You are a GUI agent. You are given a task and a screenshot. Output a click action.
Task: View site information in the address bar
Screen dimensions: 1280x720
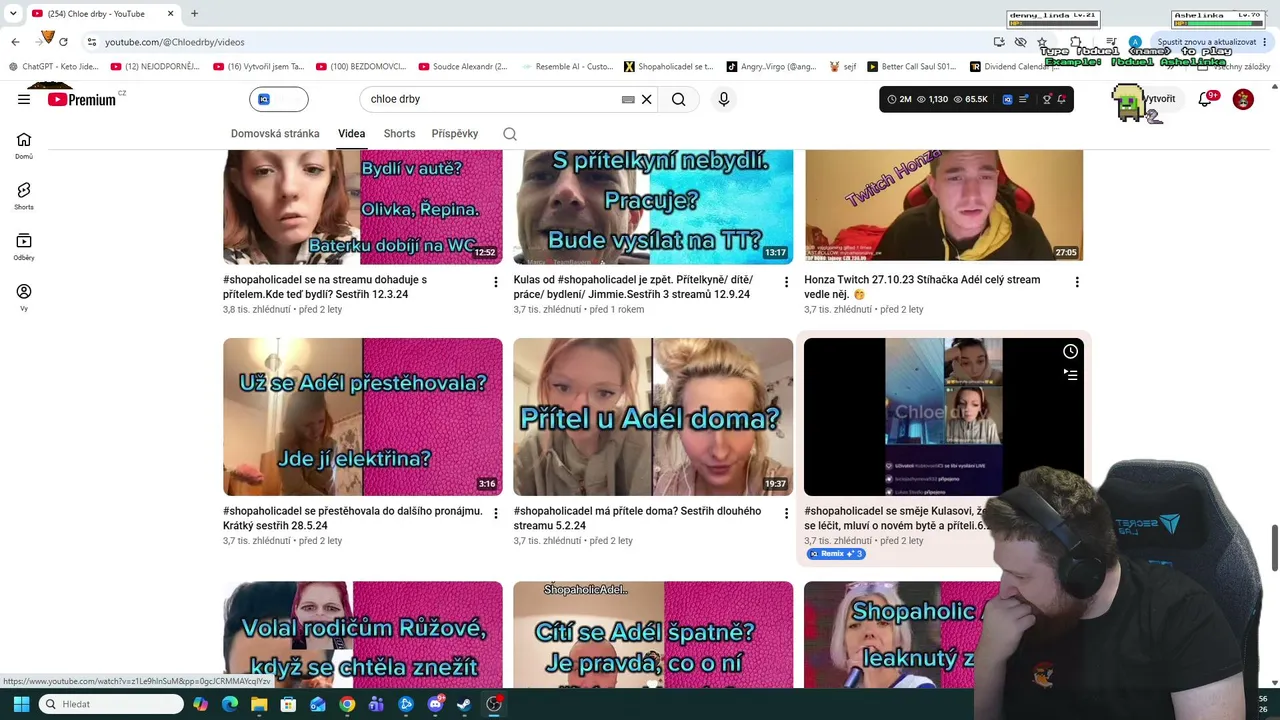coord(91,42)
